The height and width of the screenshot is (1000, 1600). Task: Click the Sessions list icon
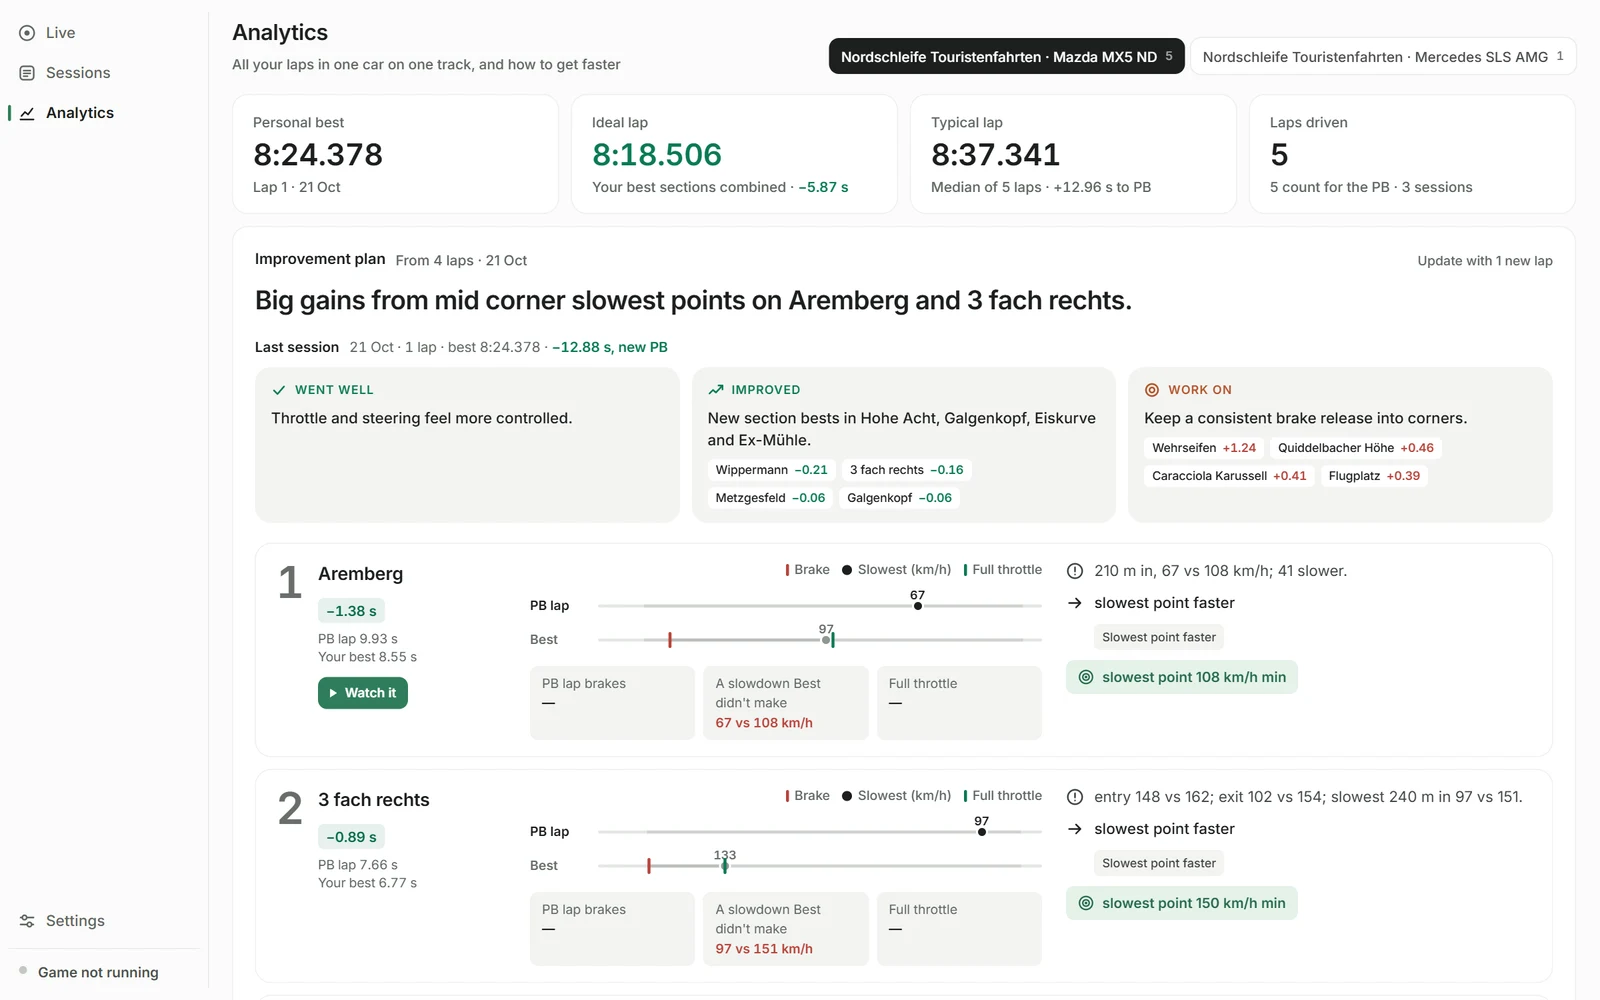tap(27, 73)
